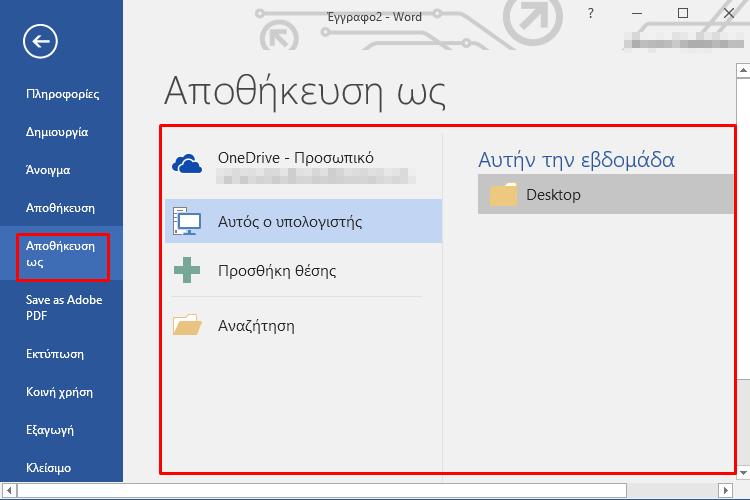Maximize the Word window
This screenshot has height=500, width=750.
pyautogui.click(x=683, y=13)
